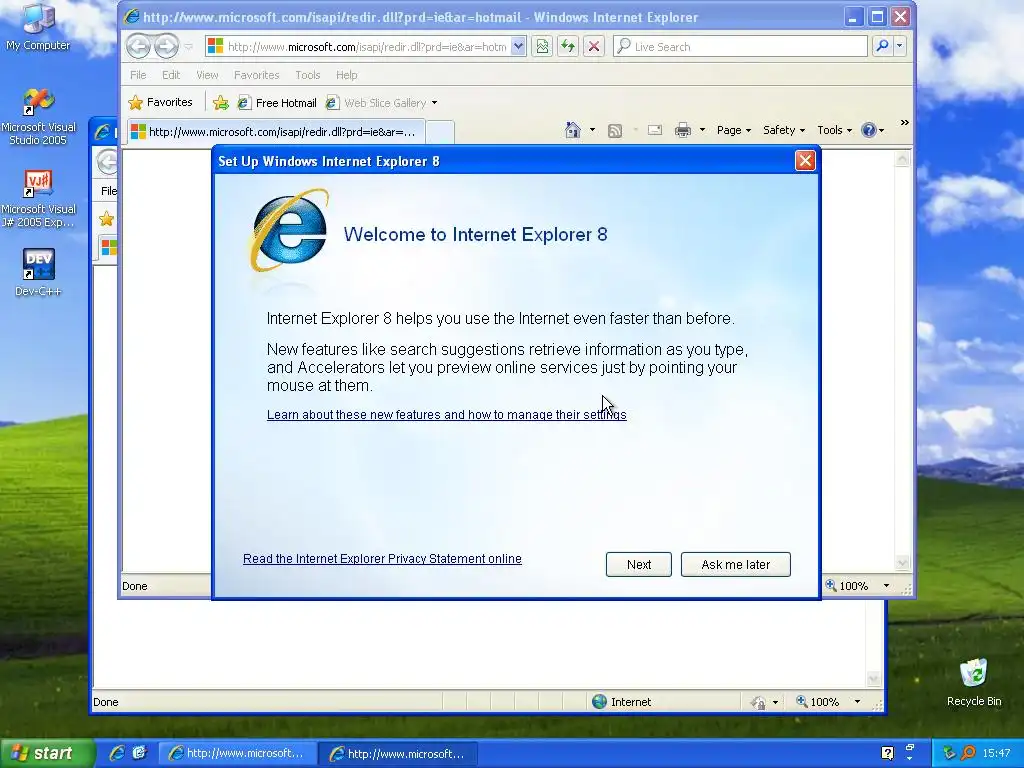
Task: Open the Tools menu in menu bar
Action: [x=308, y=75]
